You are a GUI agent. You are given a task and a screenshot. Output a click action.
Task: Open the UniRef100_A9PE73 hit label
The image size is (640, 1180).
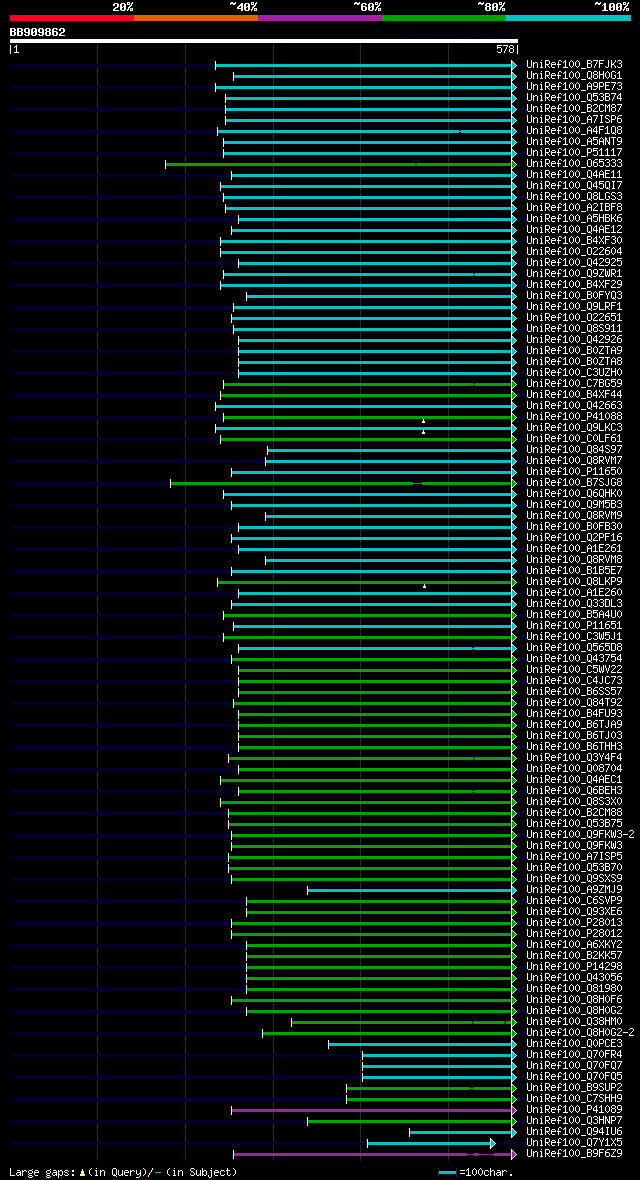click(x=574, y=87)
